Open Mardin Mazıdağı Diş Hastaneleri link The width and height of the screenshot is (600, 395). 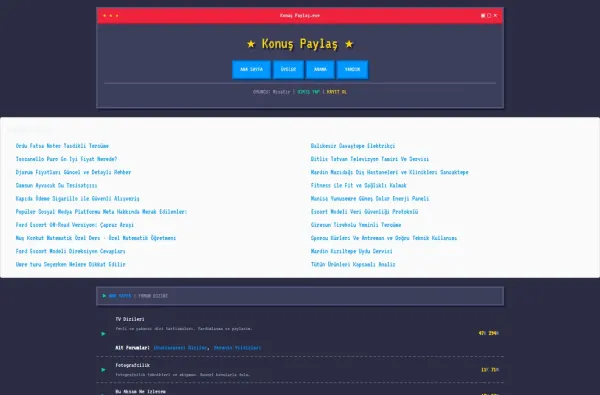pos(390,172)
